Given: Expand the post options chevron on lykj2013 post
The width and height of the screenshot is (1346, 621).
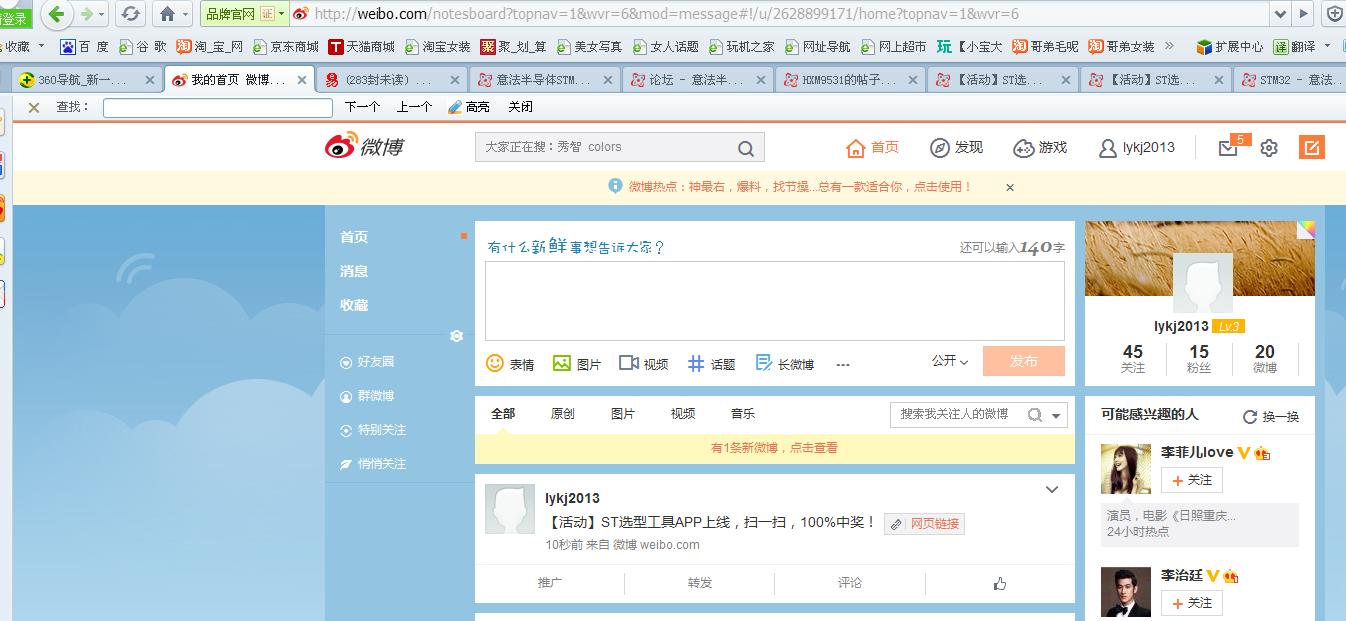Looking at the screenshot, I should click(1052, 490).
